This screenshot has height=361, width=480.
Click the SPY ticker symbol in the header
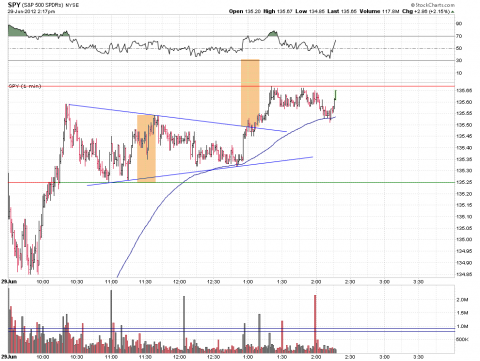(14, 5)
